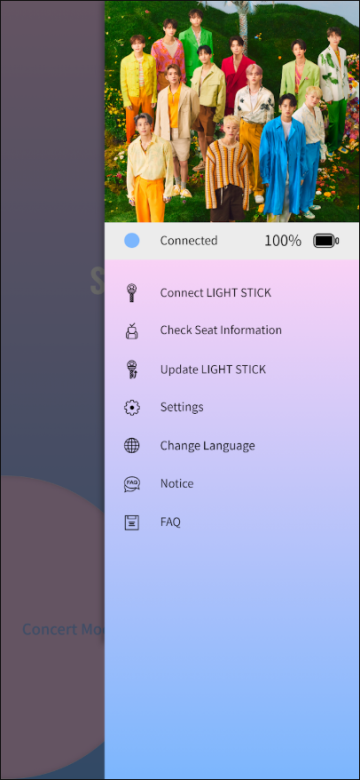Open the Notice page
This screenshot has height=780, width=360.
(177, 484)
